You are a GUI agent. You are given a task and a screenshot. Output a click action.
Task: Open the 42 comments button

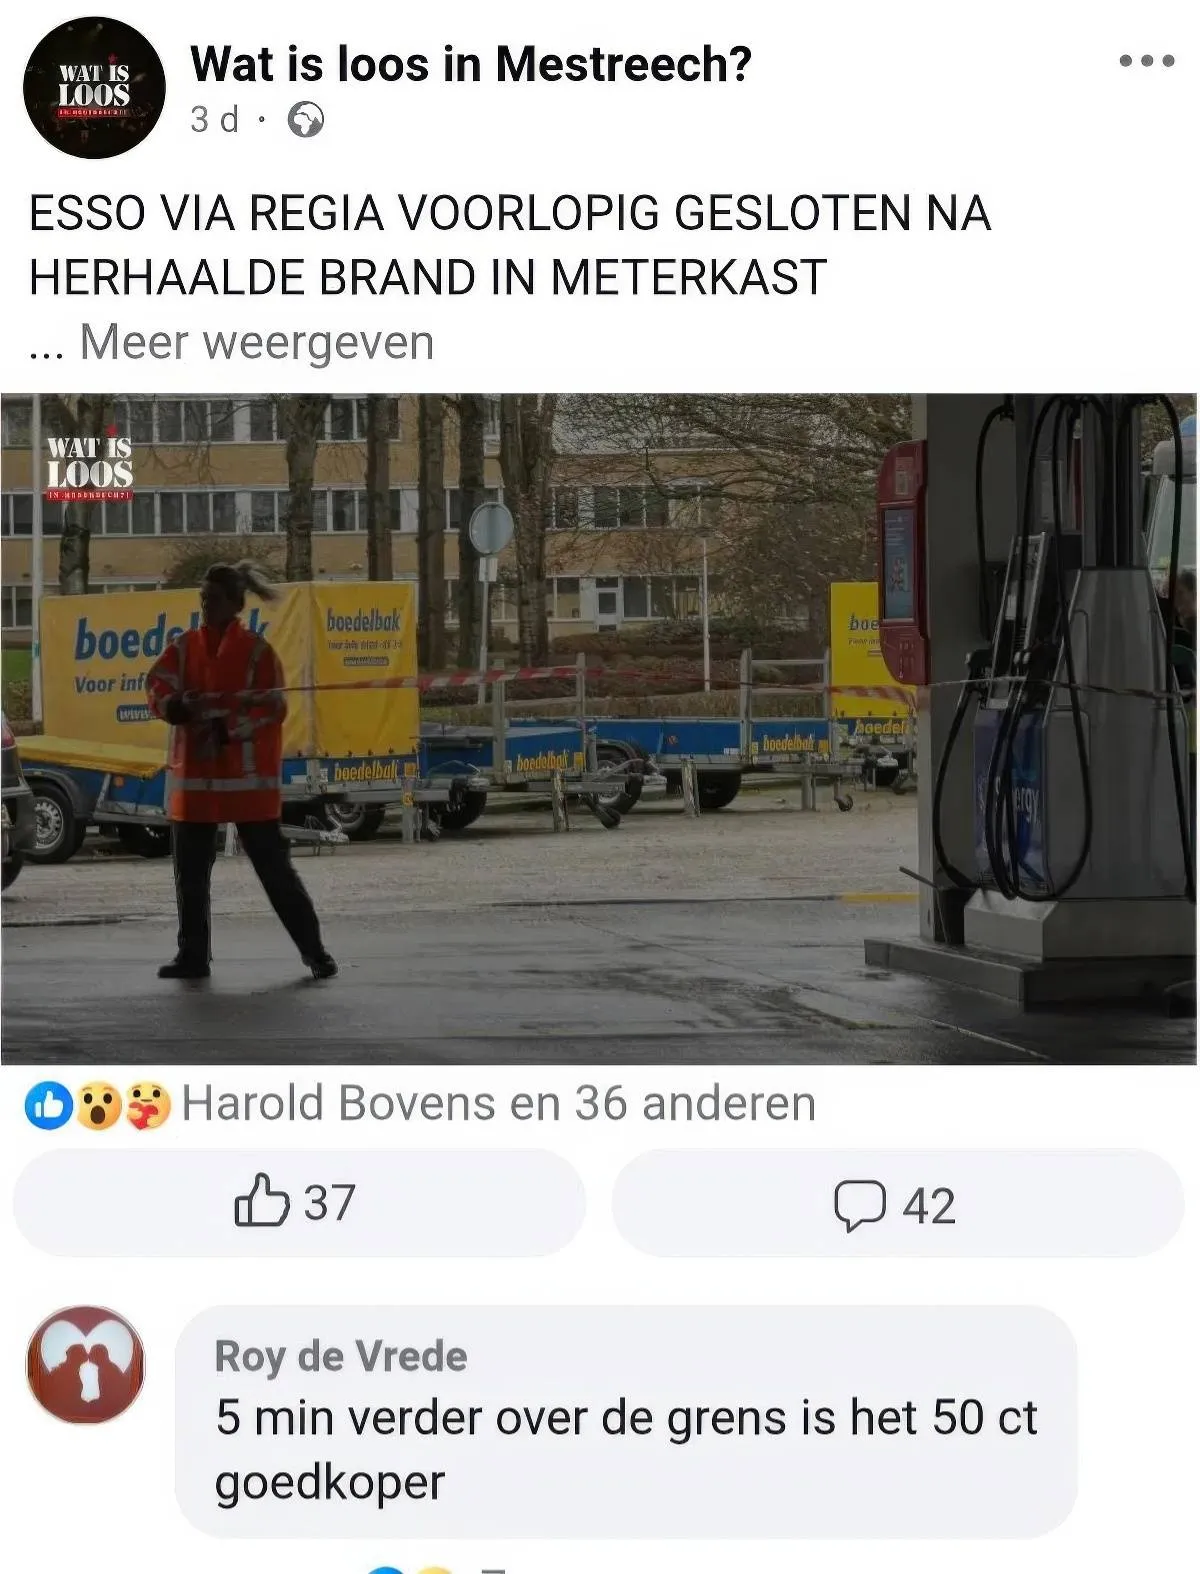pyautogui.click(x=897, y=1204)
